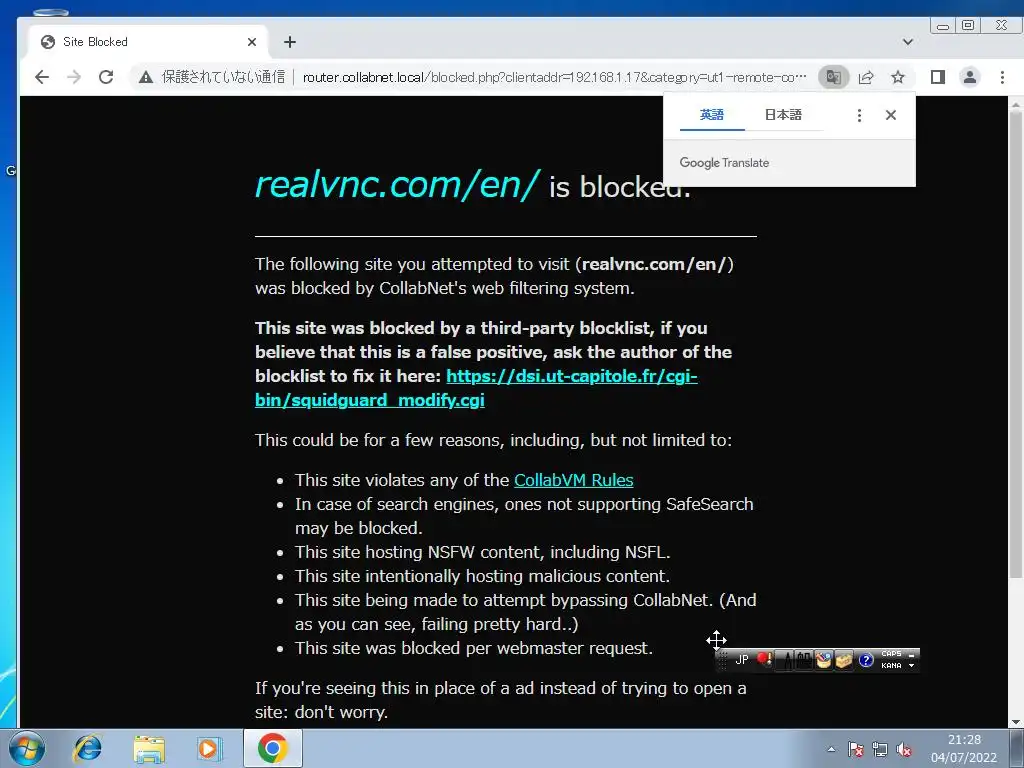
Task: Click the JP input language indicator
Action: point(742,660)
